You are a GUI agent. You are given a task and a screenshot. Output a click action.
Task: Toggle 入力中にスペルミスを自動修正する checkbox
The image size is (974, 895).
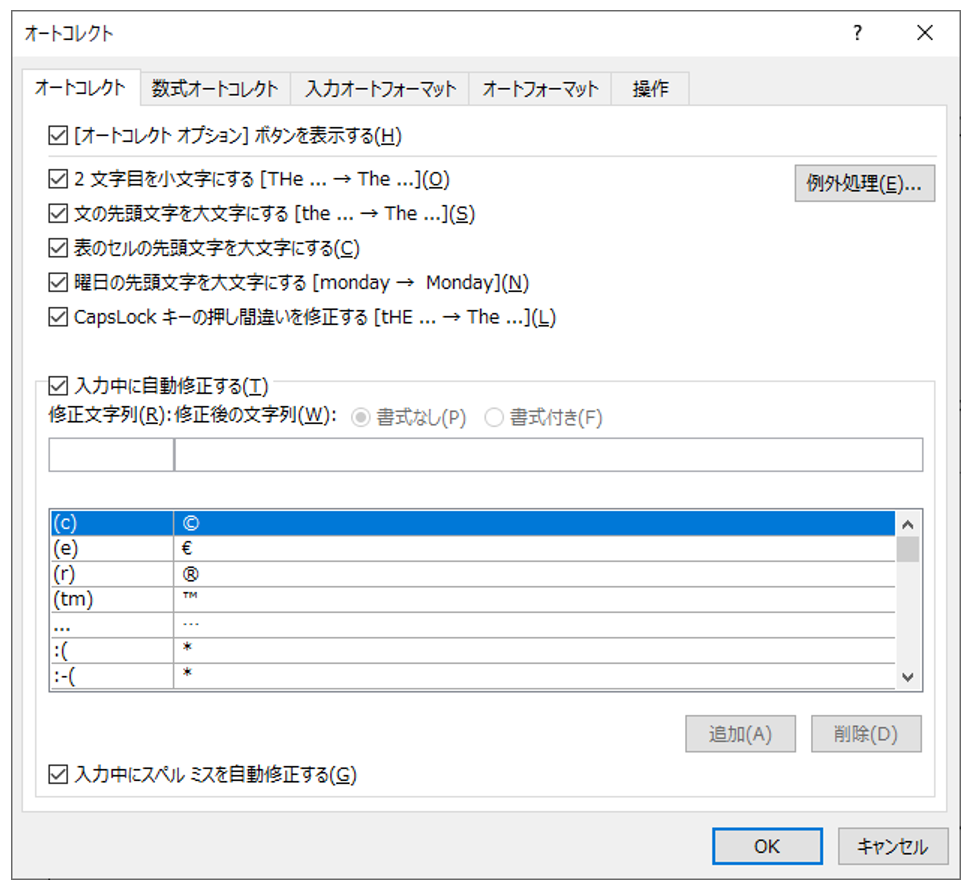click(x=57, y=774)
